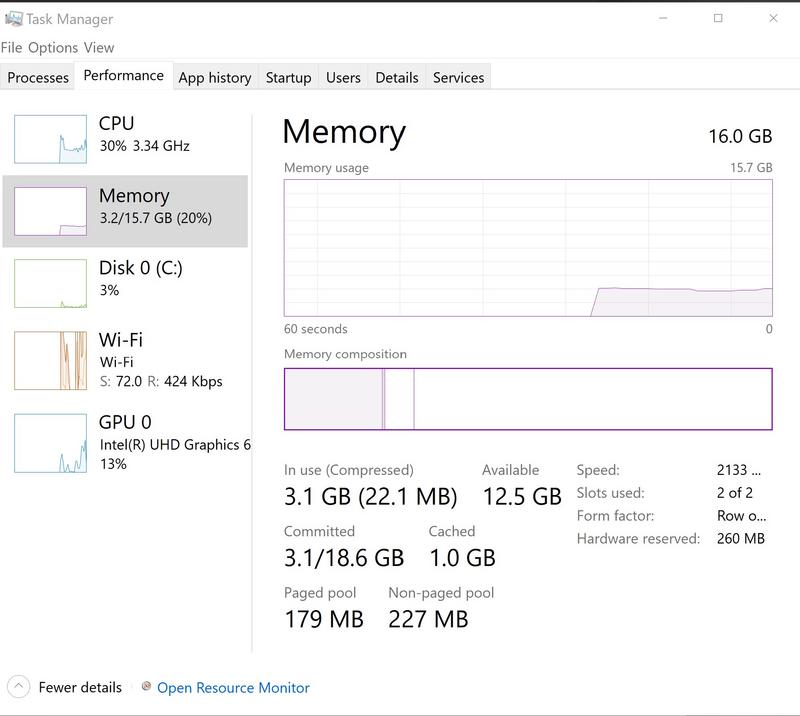800x716 pixels.
Task: Click the Memory composition bar
Action: [x=528, y=399]
